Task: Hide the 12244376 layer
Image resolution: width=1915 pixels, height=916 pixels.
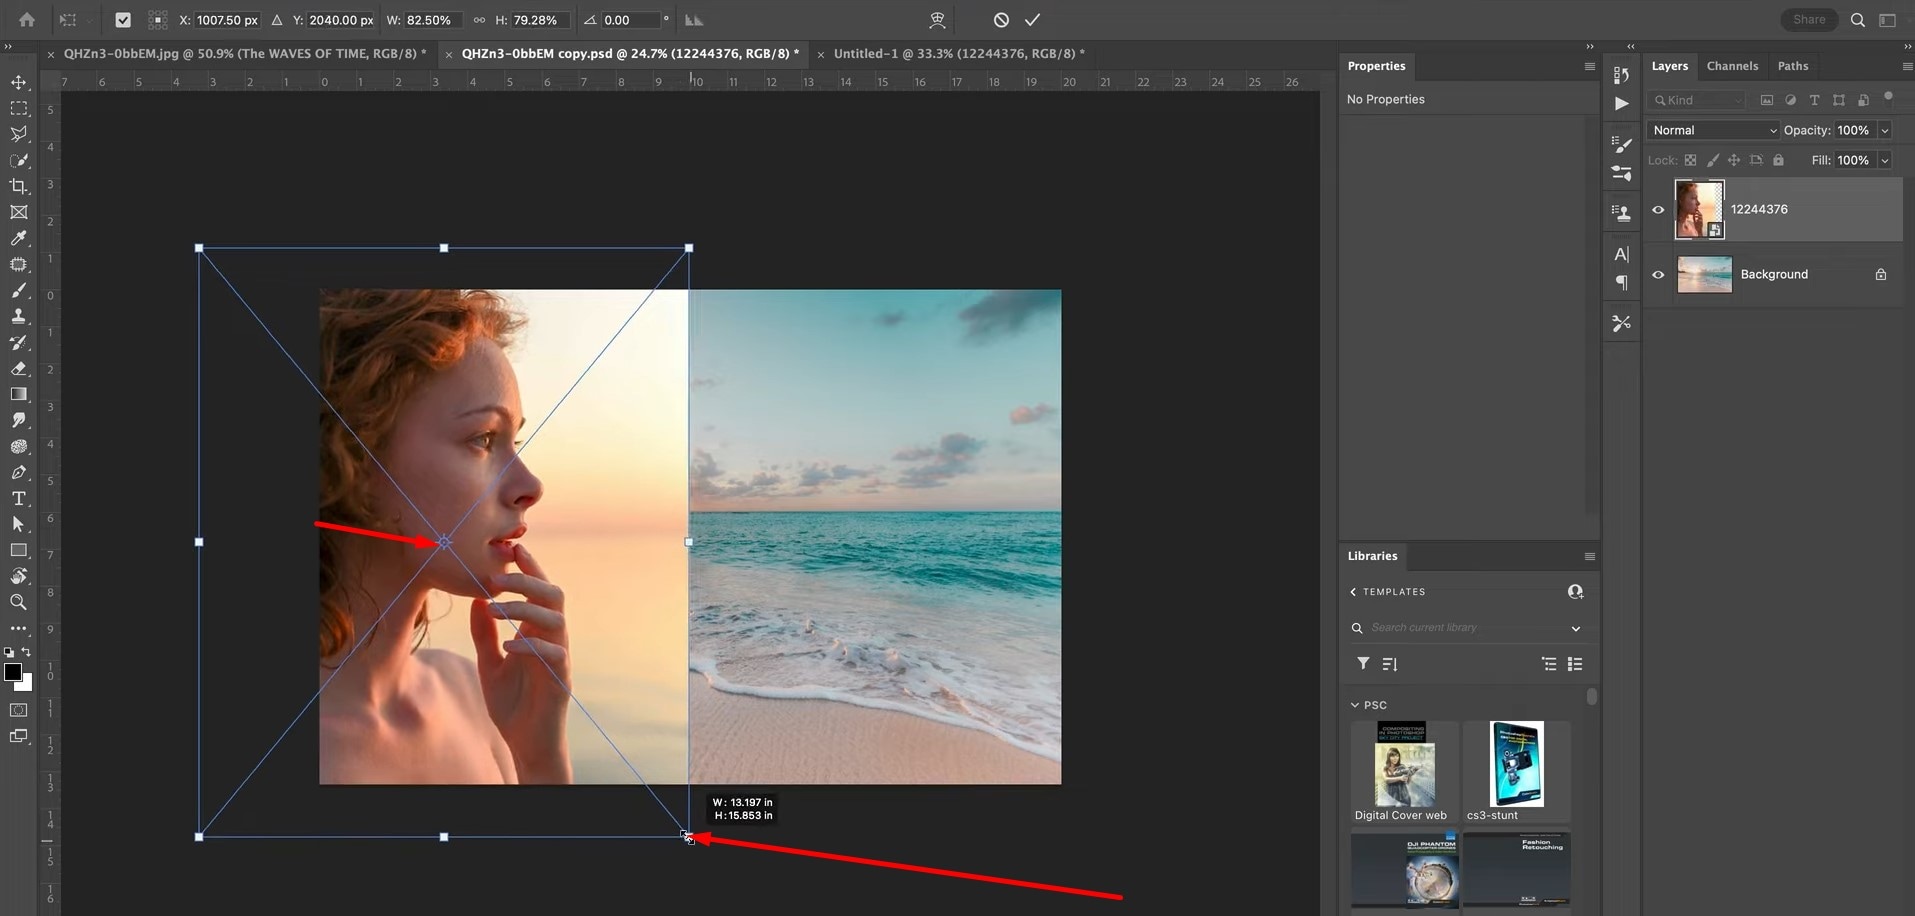Action: 1658,210
